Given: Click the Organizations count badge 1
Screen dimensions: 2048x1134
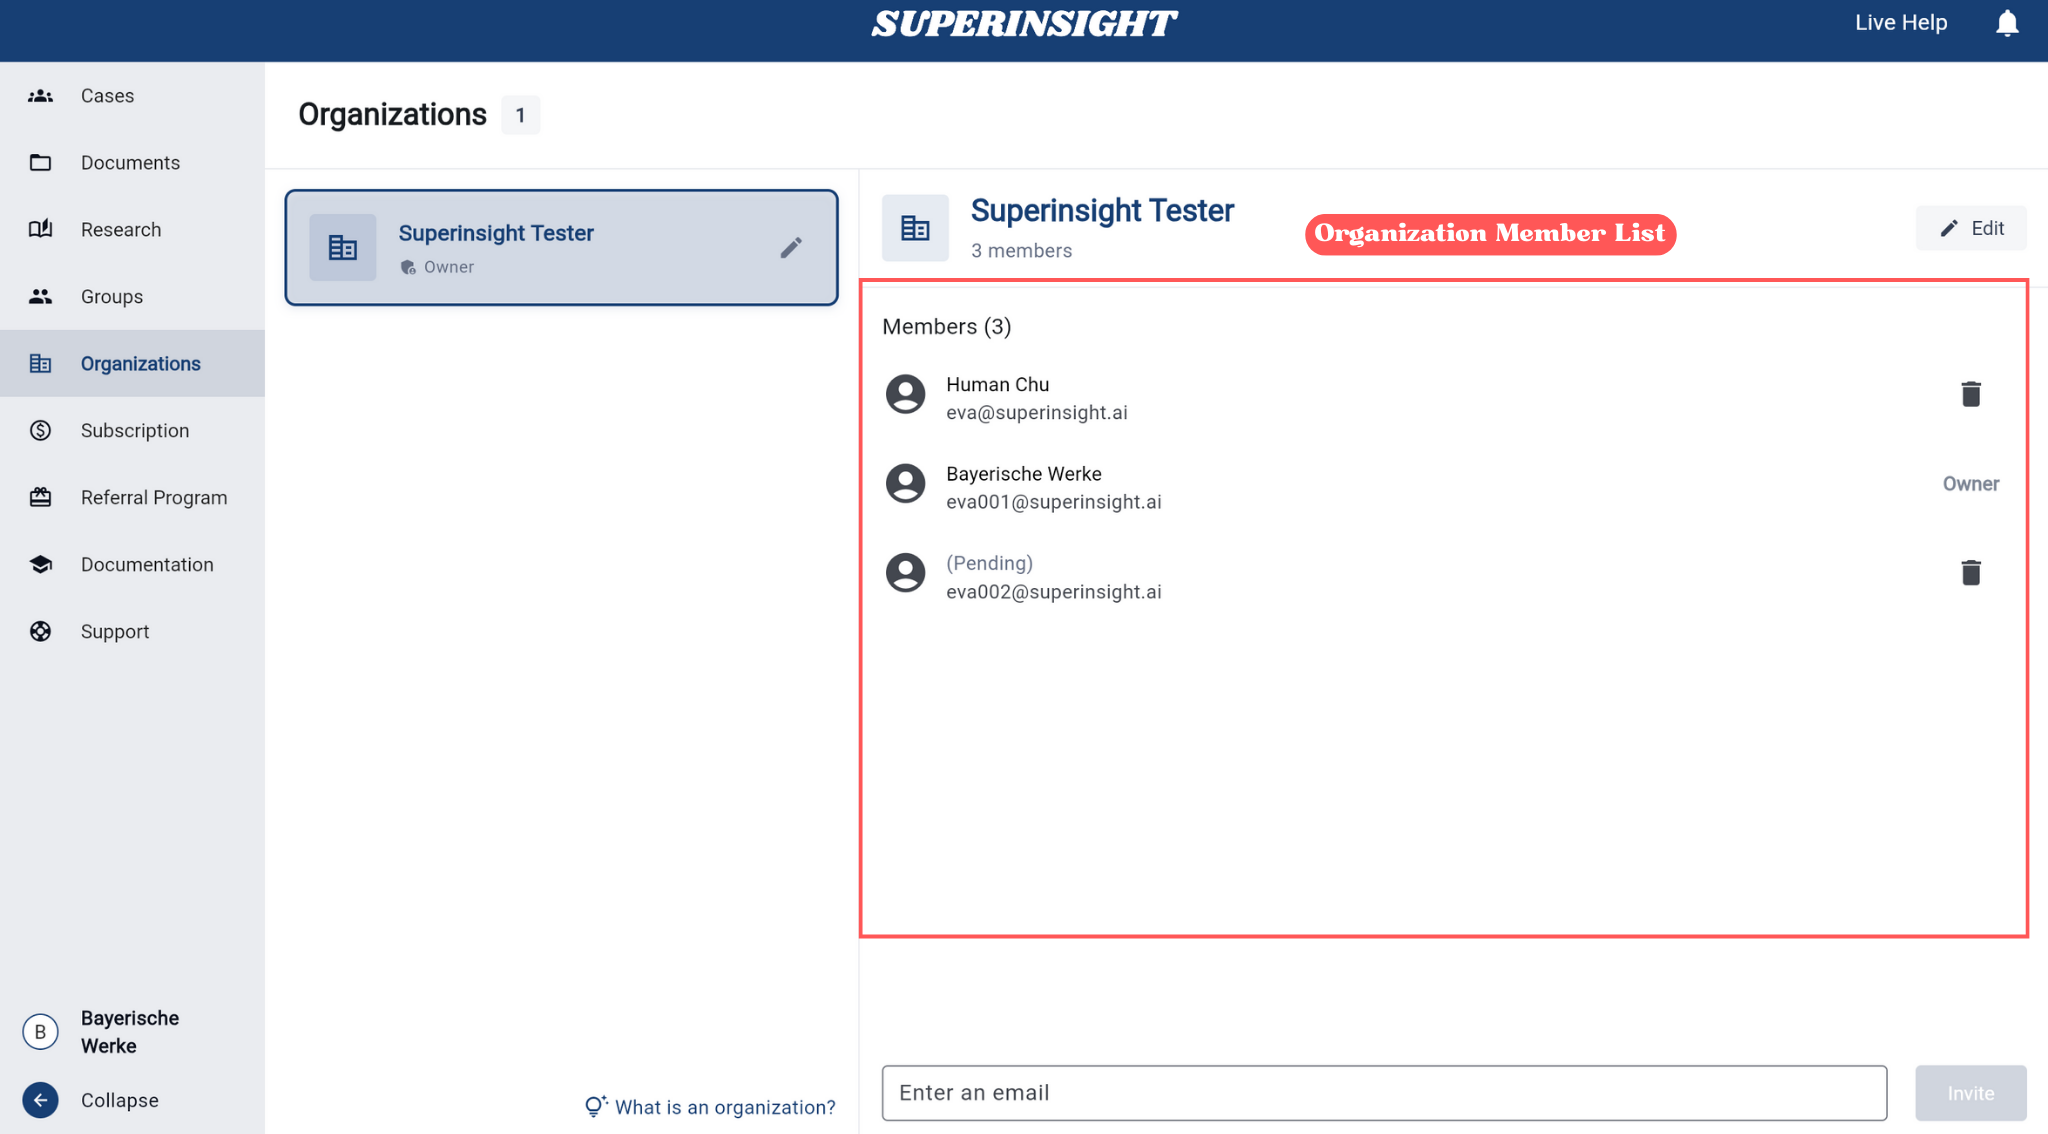Looking at the screenshot, I should pos(520,115).
